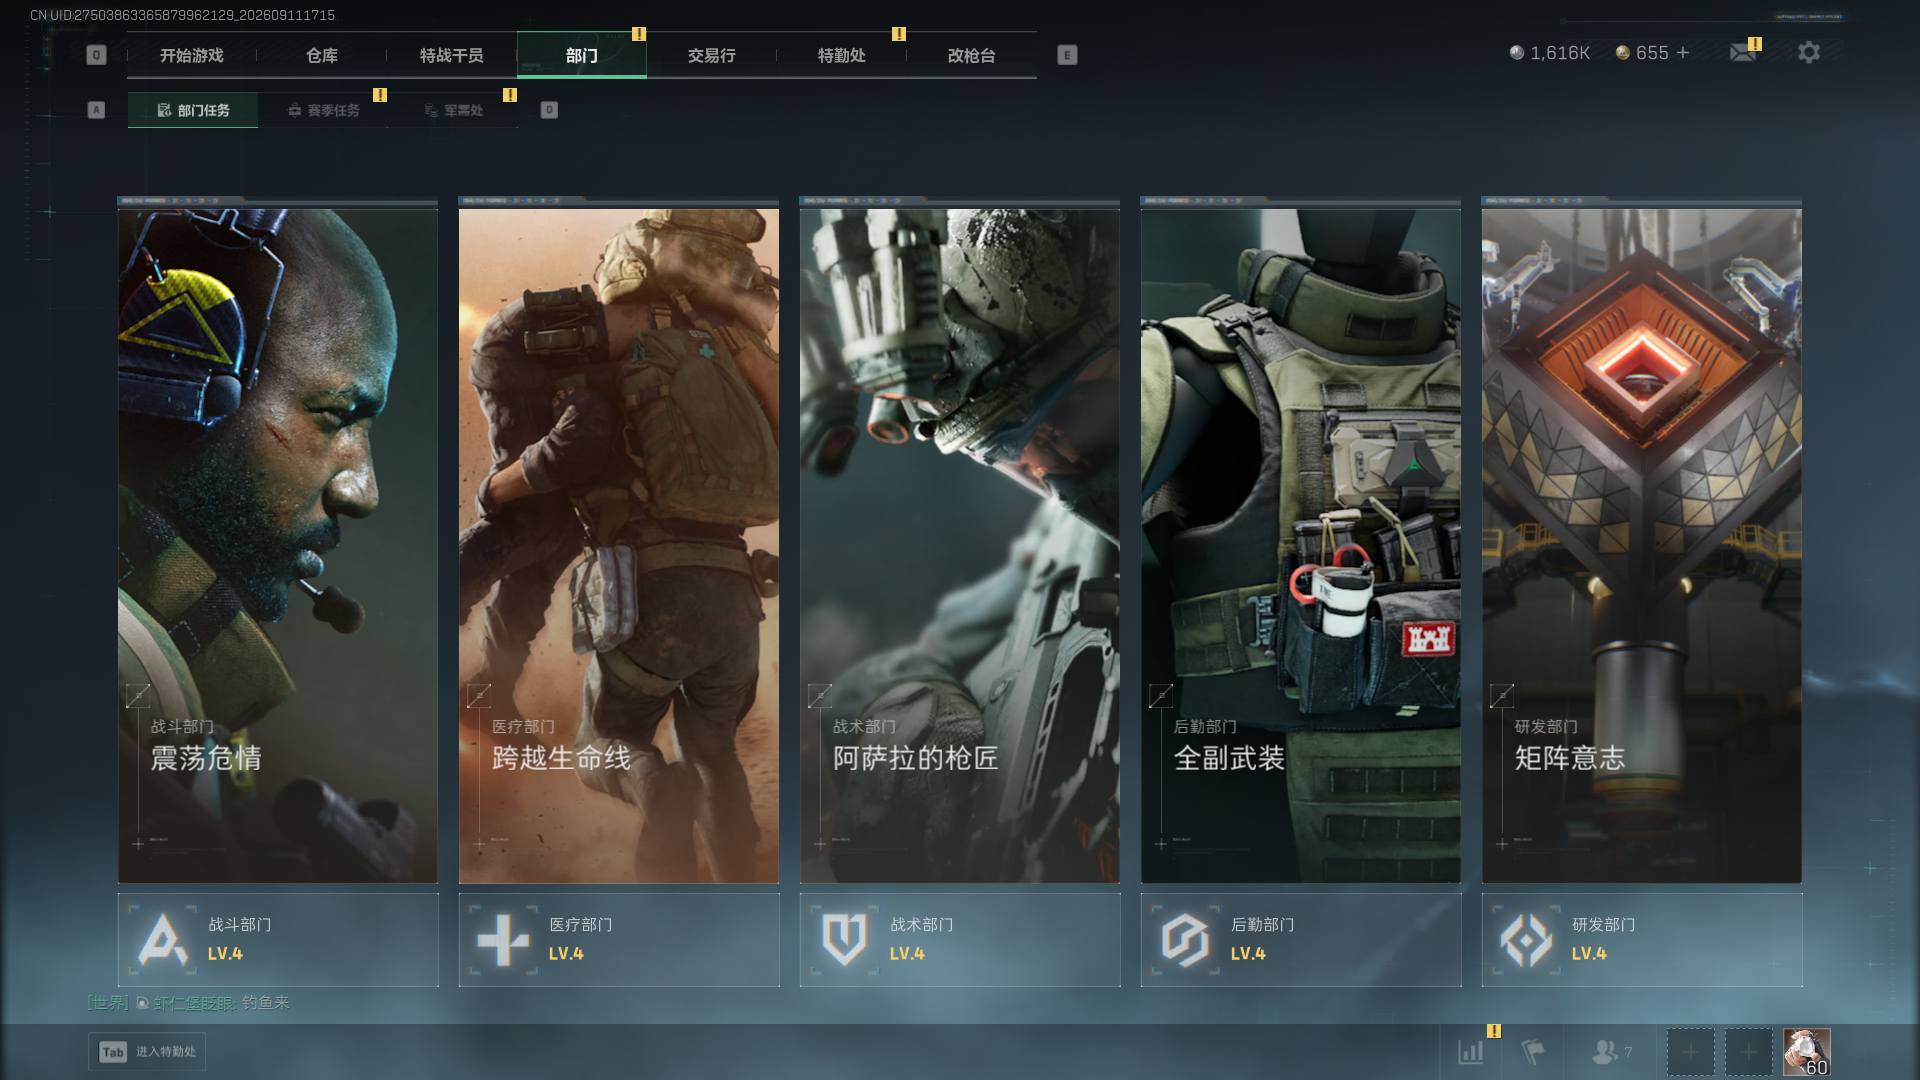1920x1080 pixels.
Task: Open the friends list icon showing 7
Action: [1611, 1052]
